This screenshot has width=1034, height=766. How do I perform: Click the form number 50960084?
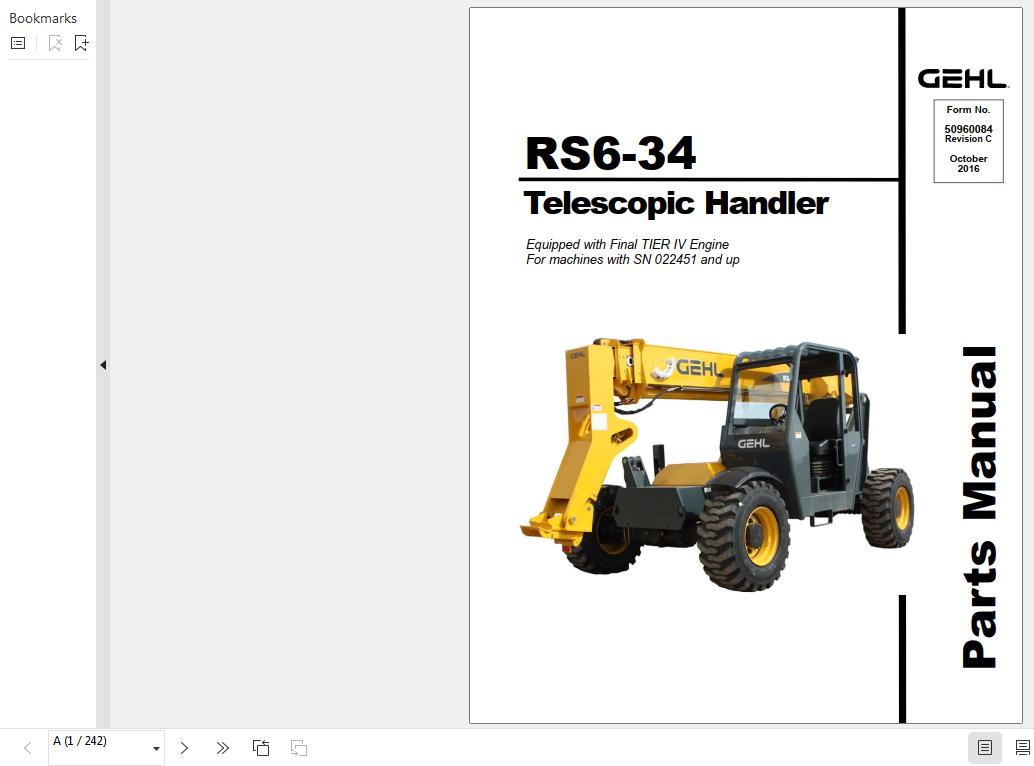click(968, 129)
